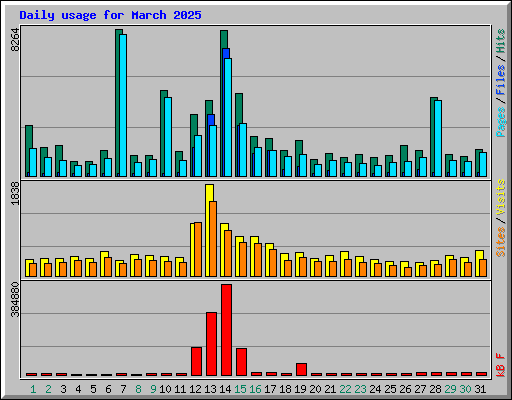This screenshot has height=400, width=512.
Task: Click day label 24 on the x-axis
Action: click(x=375, y=389)
